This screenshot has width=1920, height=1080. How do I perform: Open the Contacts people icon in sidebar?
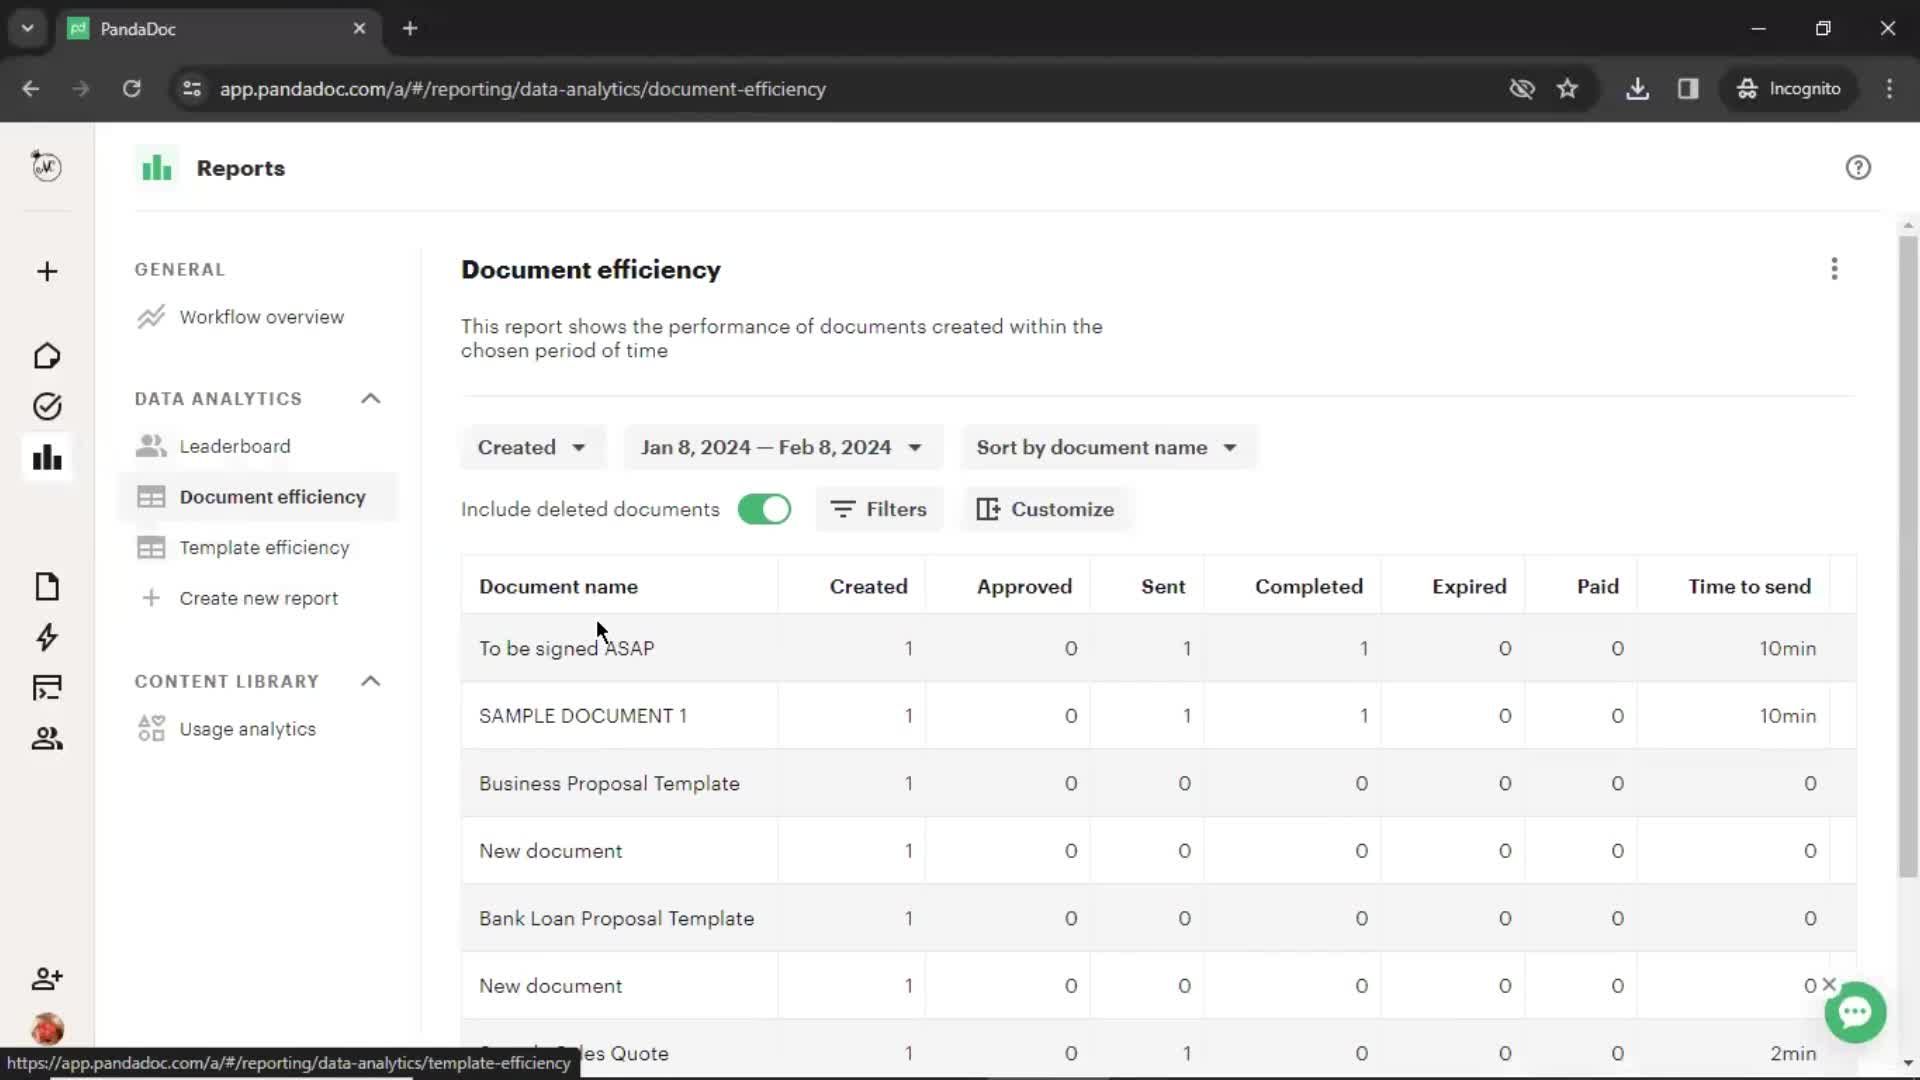pos(47,739)
